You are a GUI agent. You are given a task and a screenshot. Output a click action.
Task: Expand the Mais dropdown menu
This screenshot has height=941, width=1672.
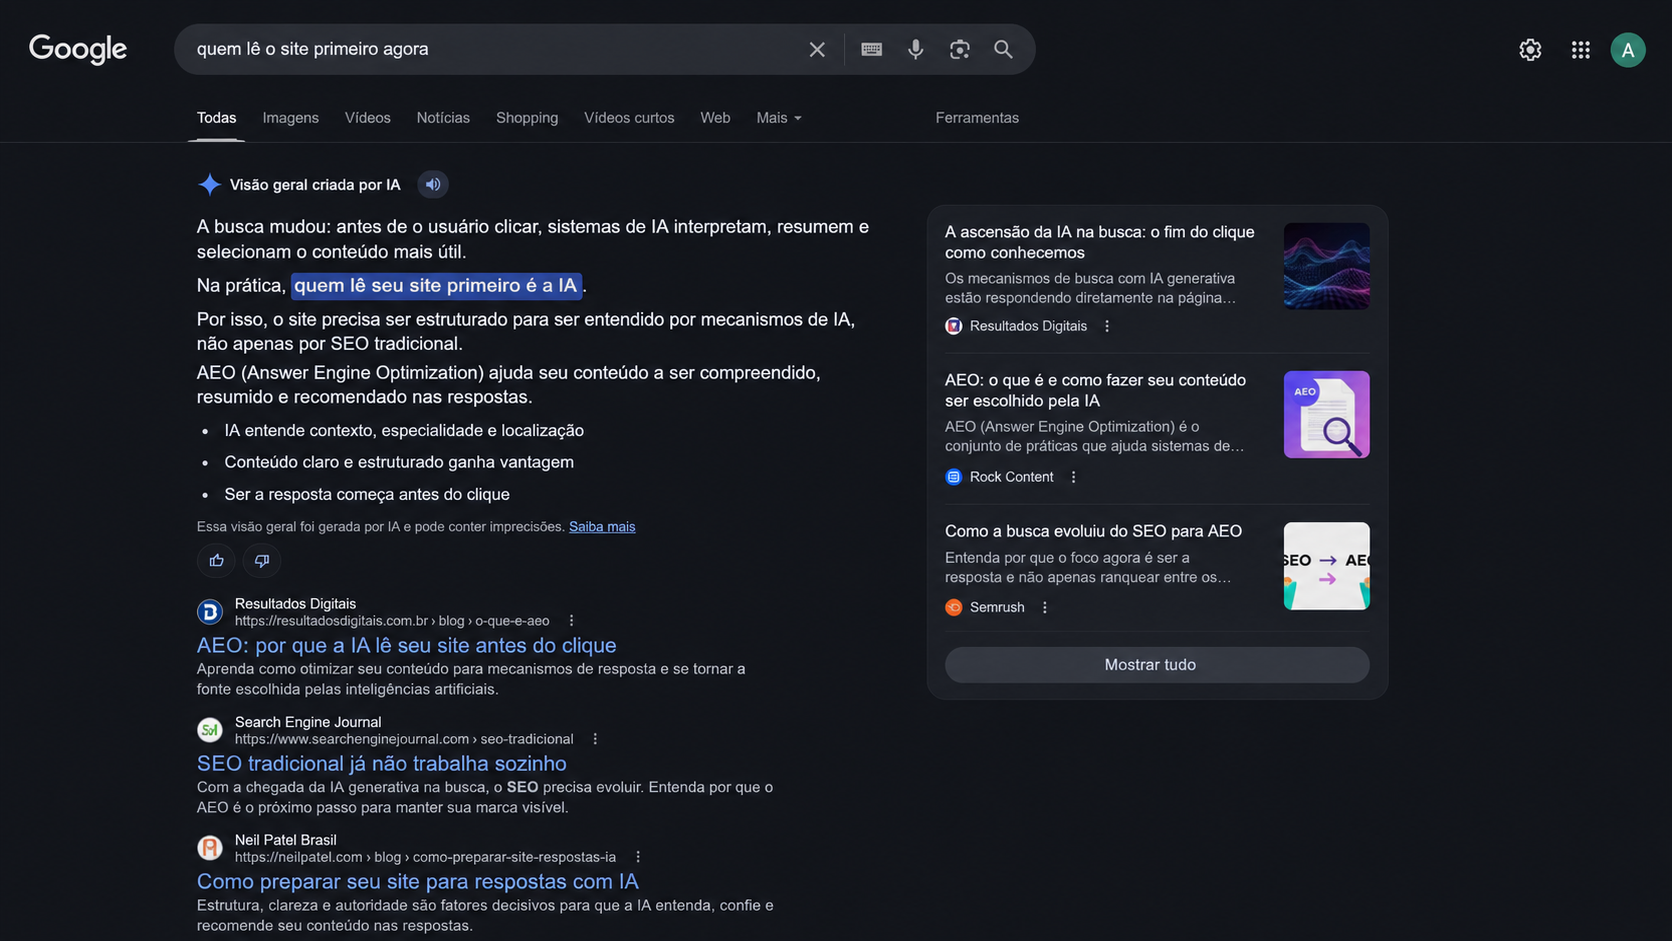pyautogui.click(x=779, y=118)
